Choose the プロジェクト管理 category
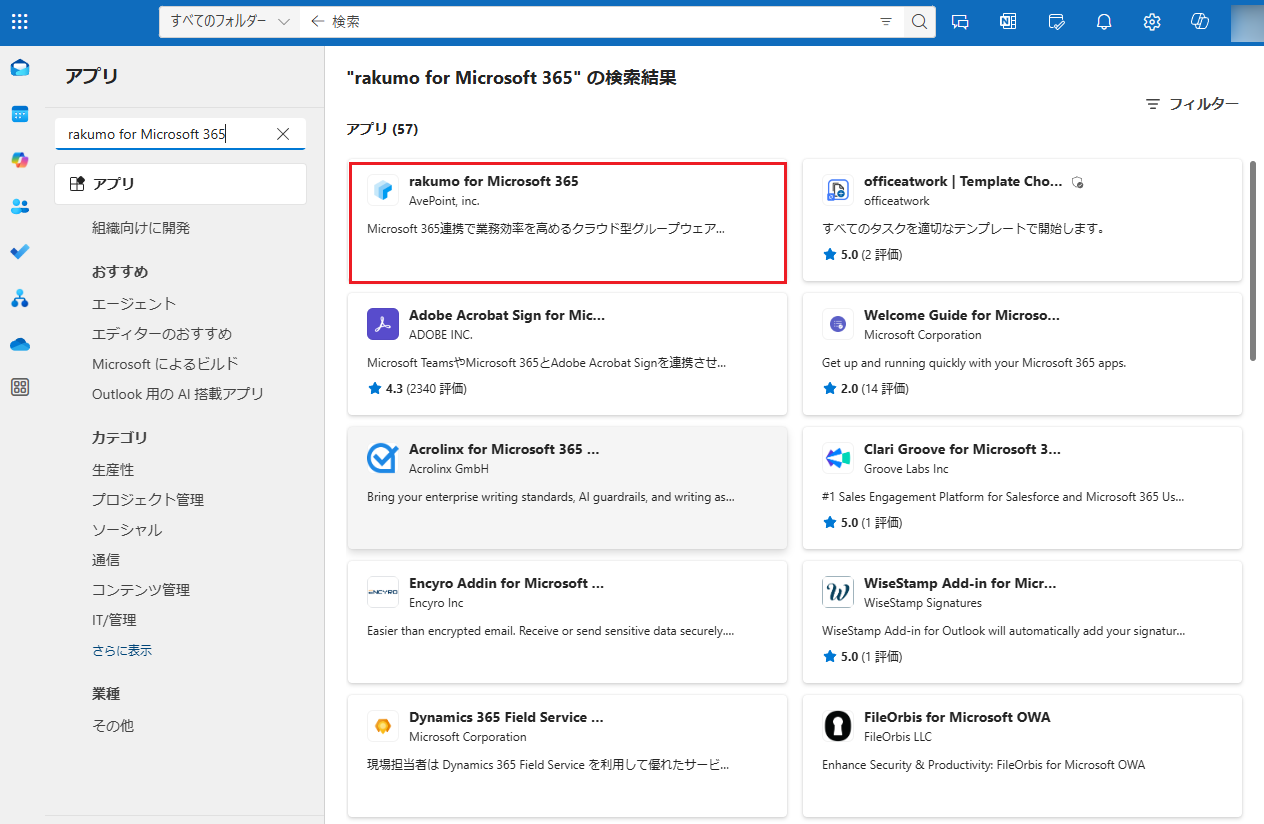Image resolution: width=1264 pixels, height=824 pixels. point(148,500)
